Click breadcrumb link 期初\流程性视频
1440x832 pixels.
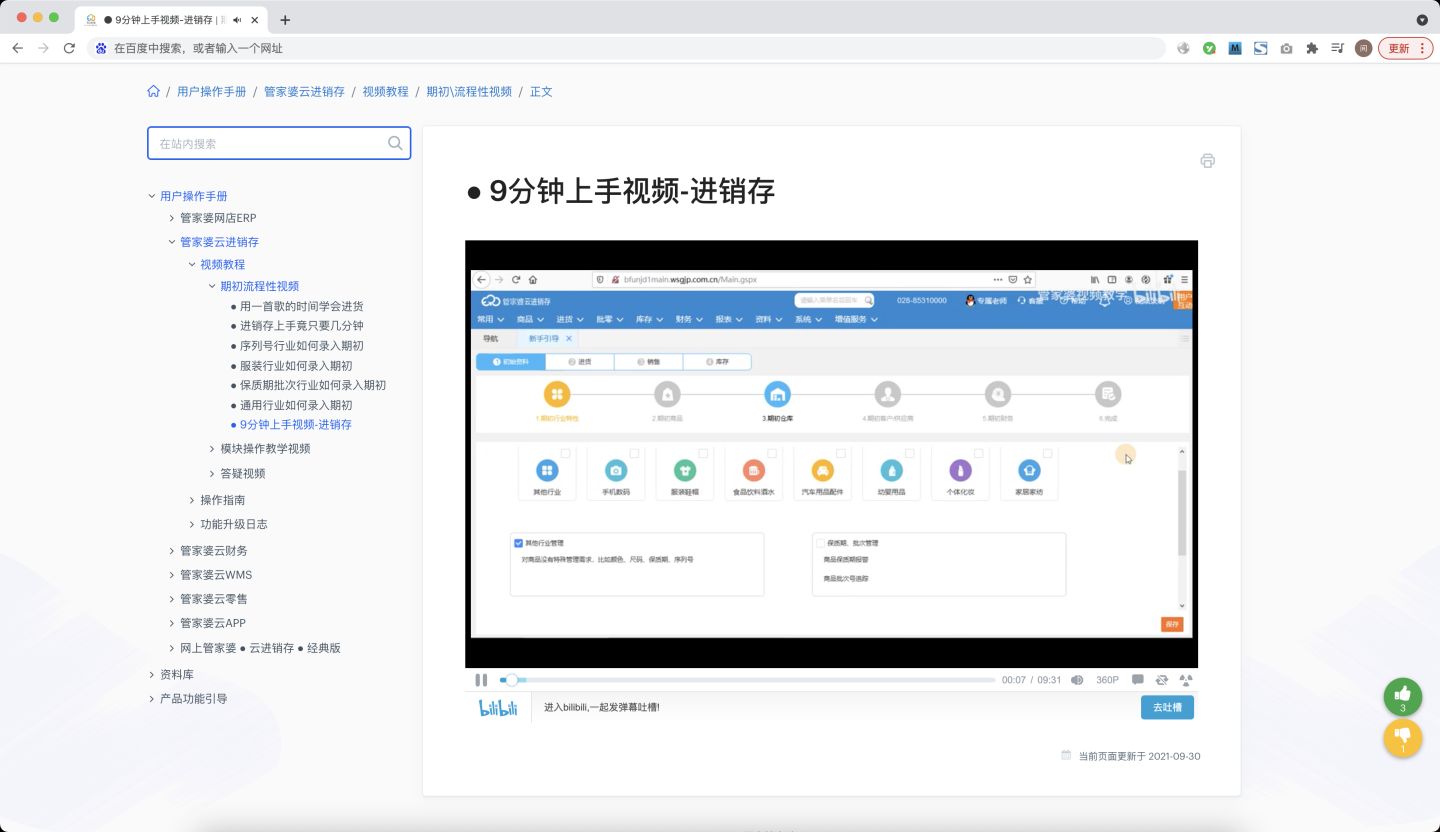click(x=469, y=91)
